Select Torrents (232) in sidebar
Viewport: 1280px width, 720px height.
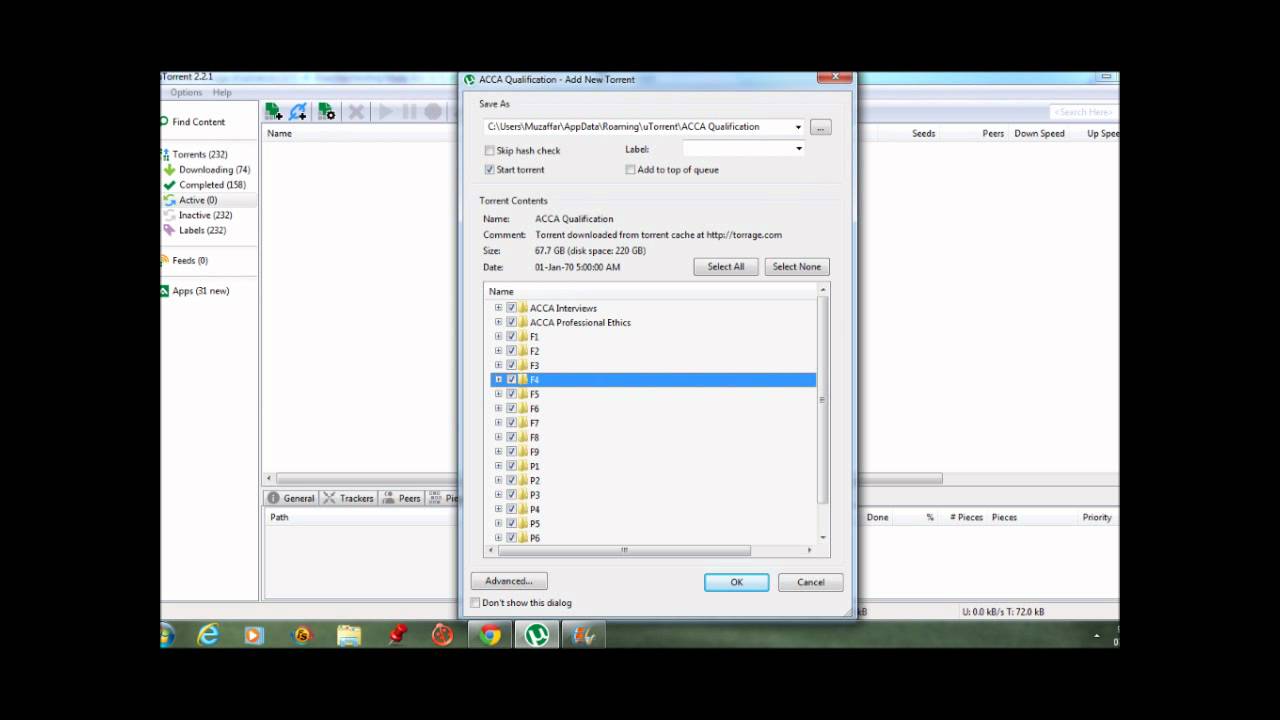199,154
